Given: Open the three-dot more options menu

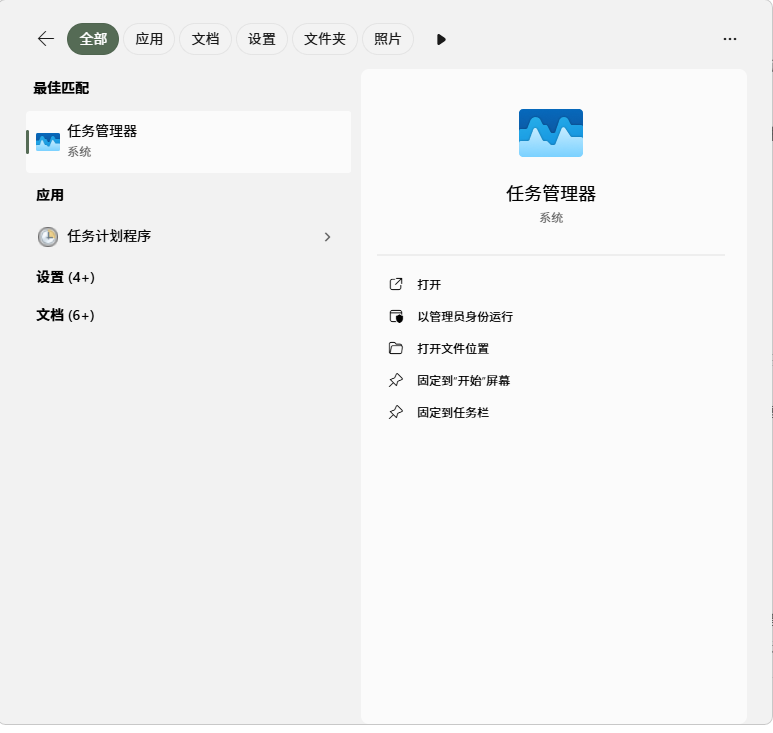Looking at the screenshot, I should pyautogui.click(x=729, y=39).
